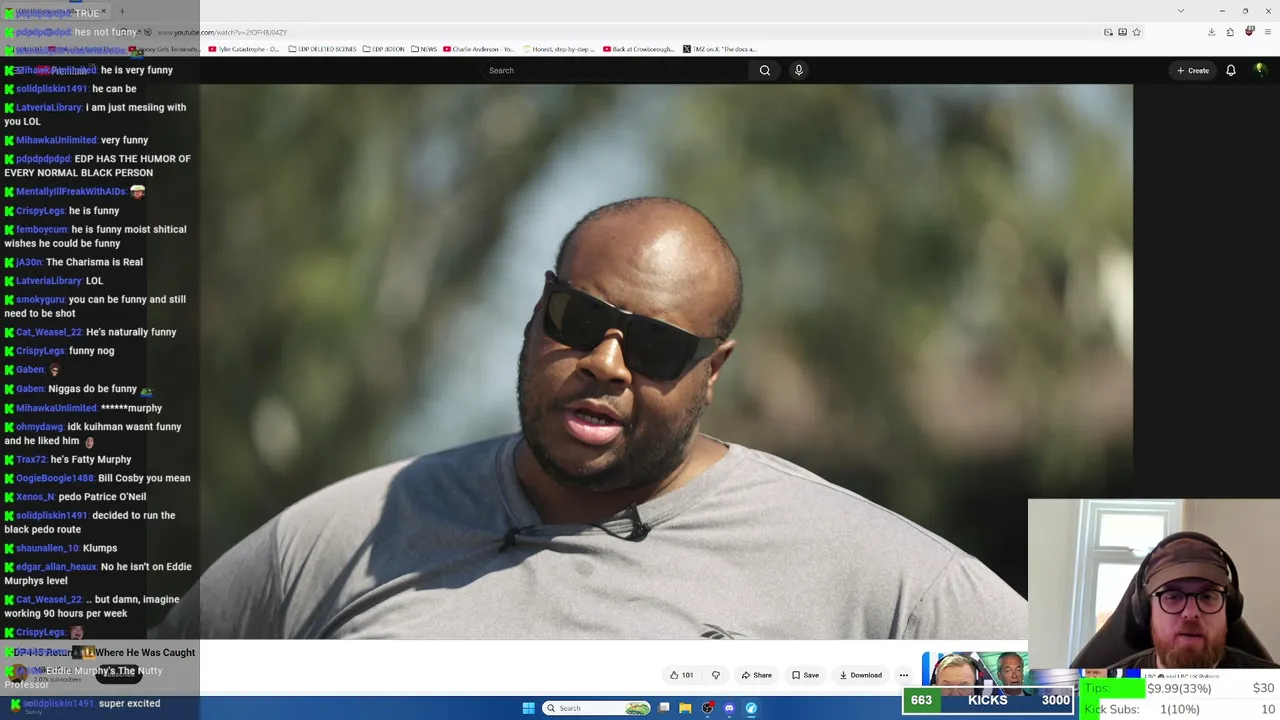Click the KICKS goal counter bar
This screenshot has height=720, width=1280.
coord(988,700)
